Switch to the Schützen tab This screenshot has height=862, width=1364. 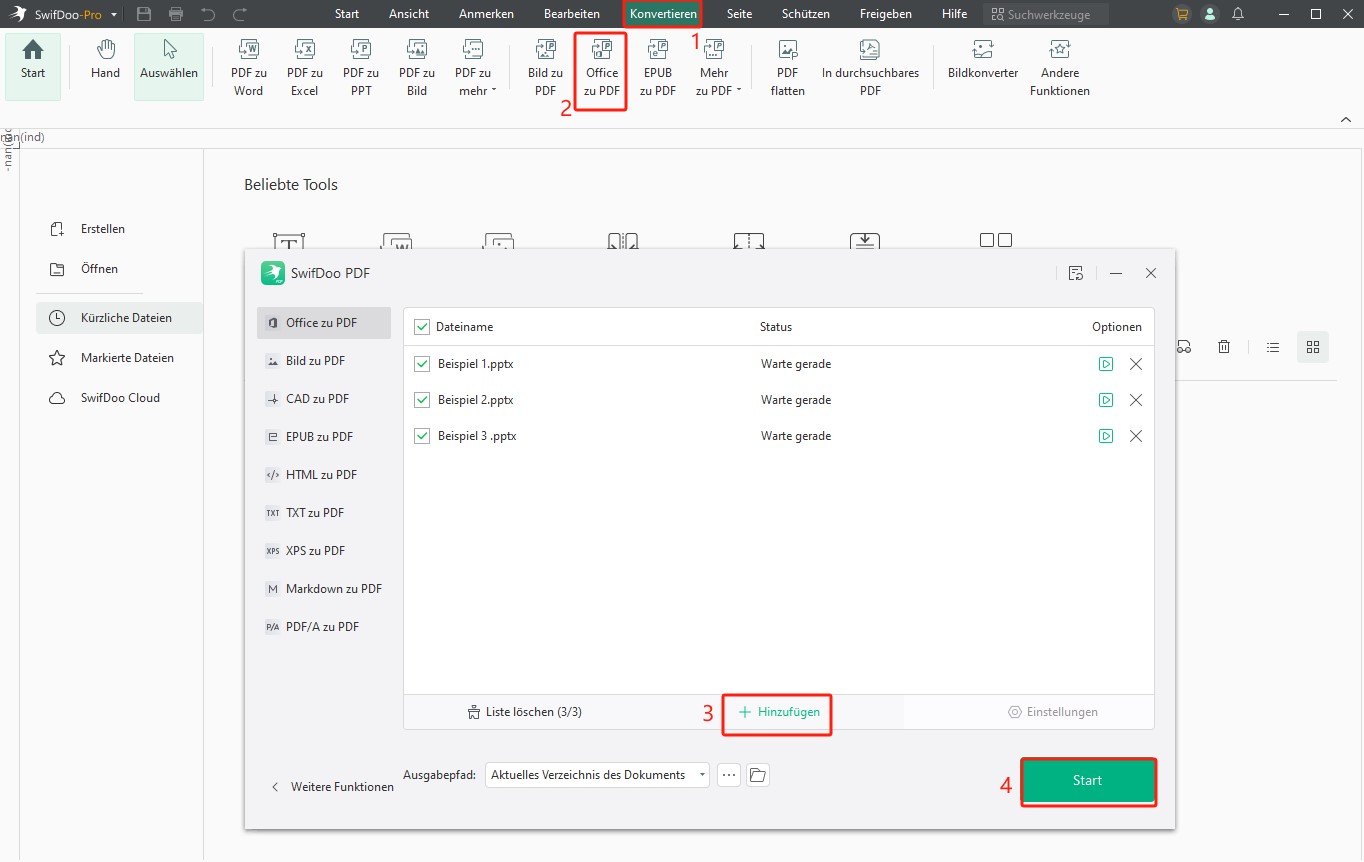tap(805, 14)
